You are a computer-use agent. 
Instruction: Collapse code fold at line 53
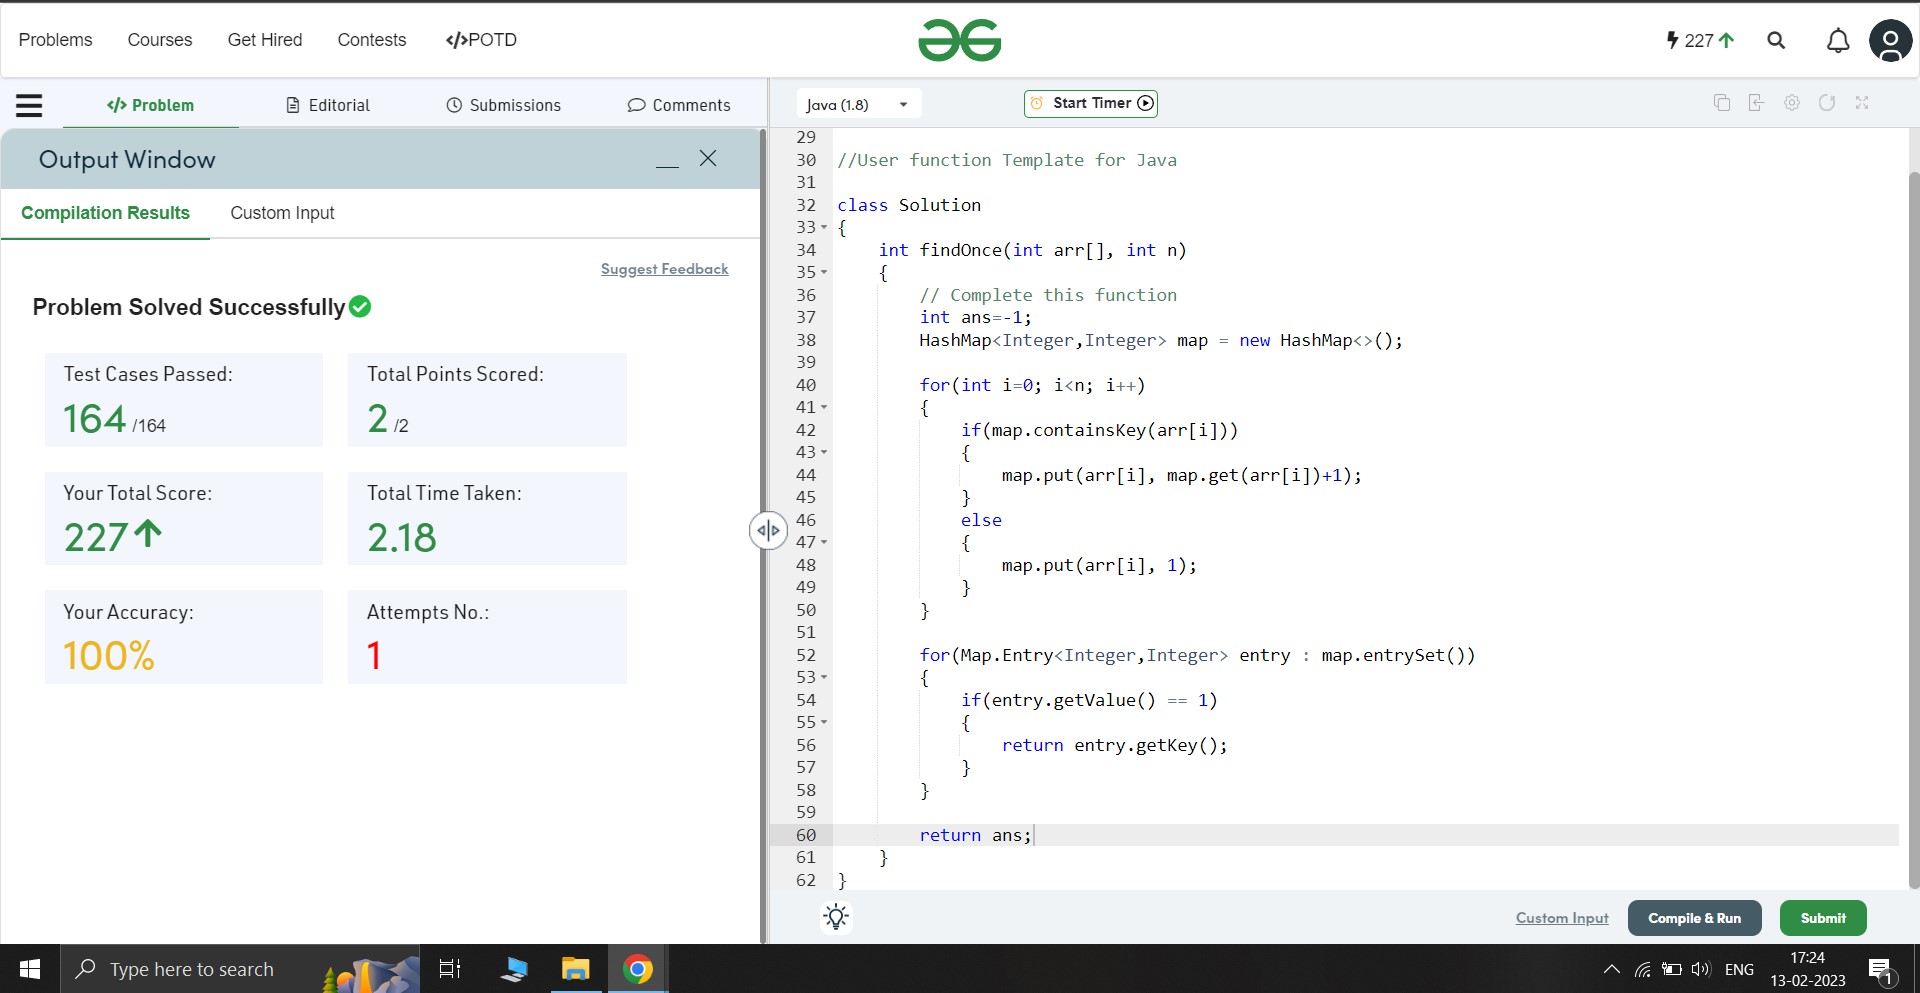[824, 678]
